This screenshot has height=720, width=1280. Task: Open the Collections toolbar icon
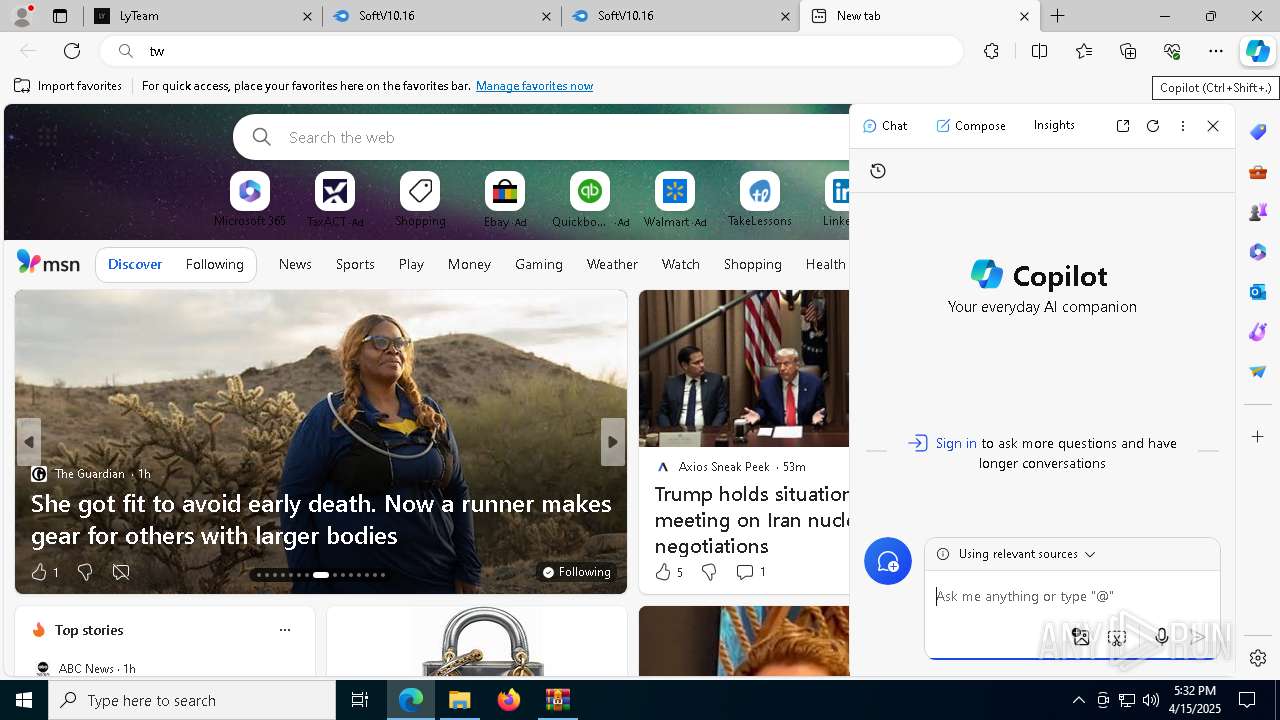click(x=1128, y=51)
